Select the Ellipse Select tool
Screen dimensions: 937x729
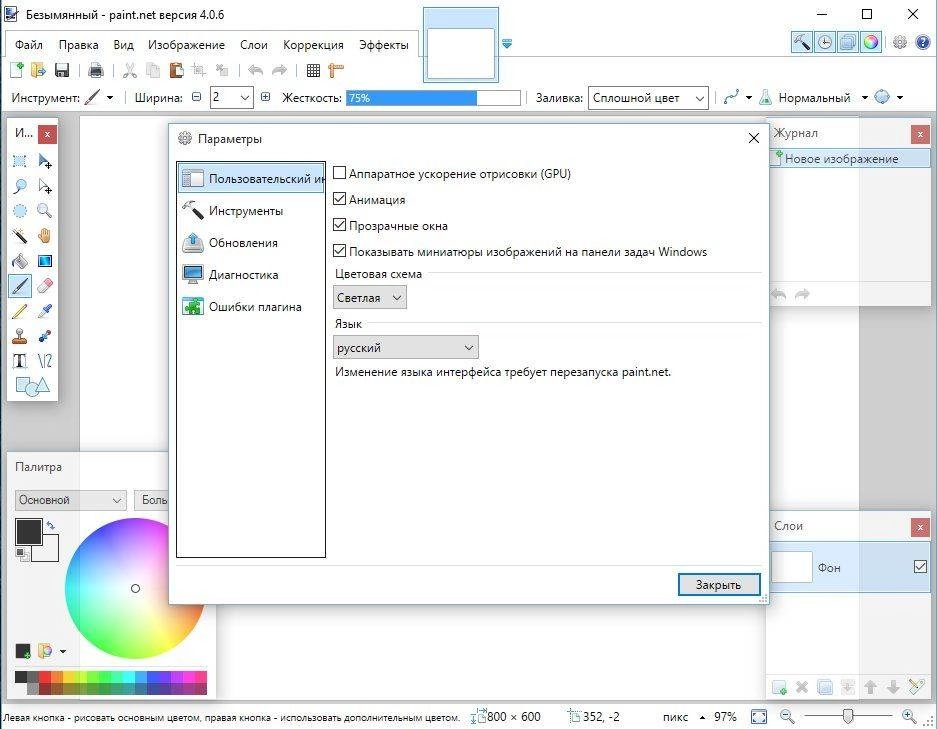[x=20, y=211]
